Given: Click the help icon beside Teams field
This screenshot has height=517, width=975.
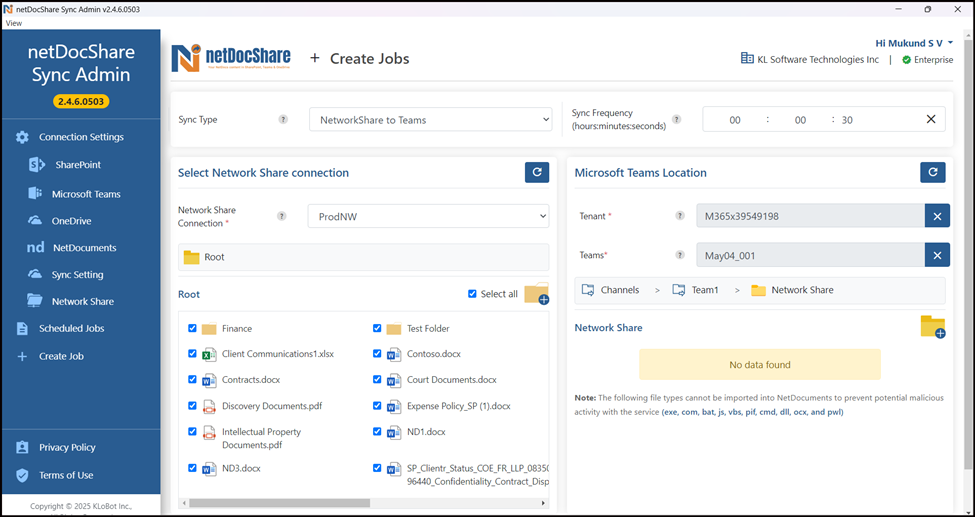Looking at the screenshot, I should (680, 255).
